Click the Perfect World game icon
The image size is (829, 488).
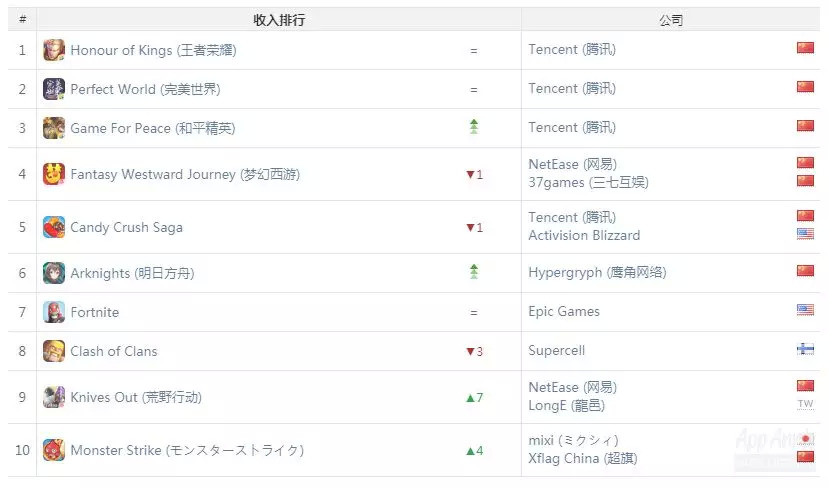54,89
